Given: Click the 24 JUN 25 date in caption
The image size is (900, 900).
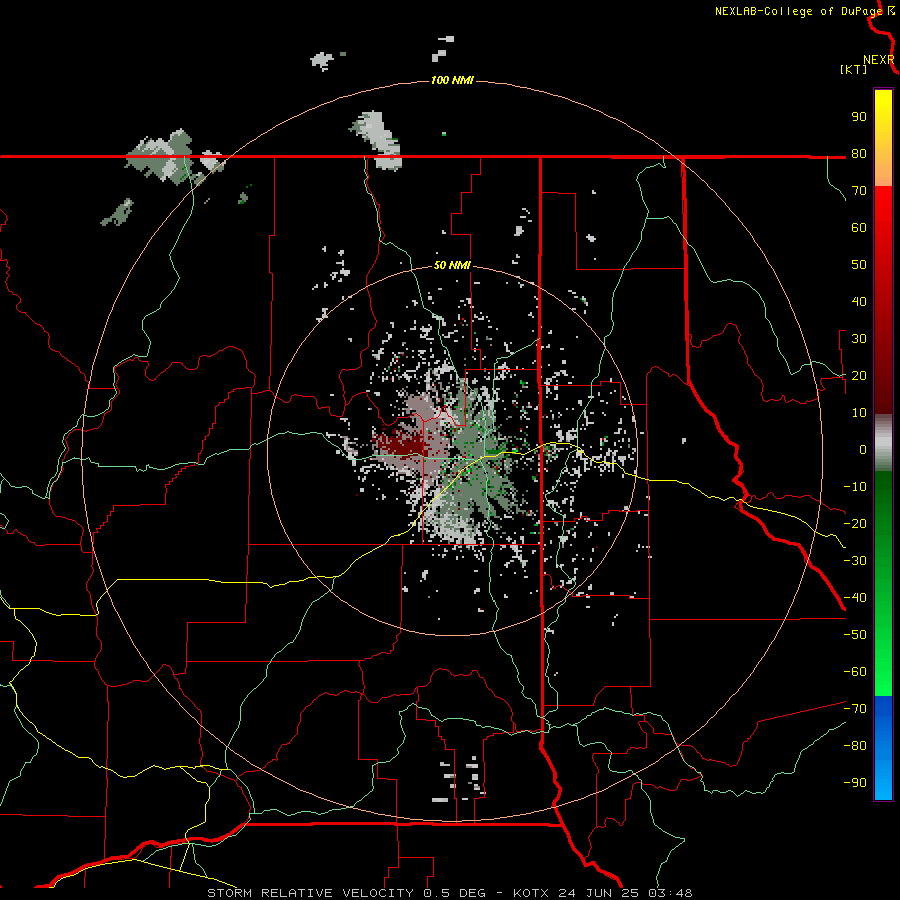Looking at the screenshot, I should tap(599, 893).
